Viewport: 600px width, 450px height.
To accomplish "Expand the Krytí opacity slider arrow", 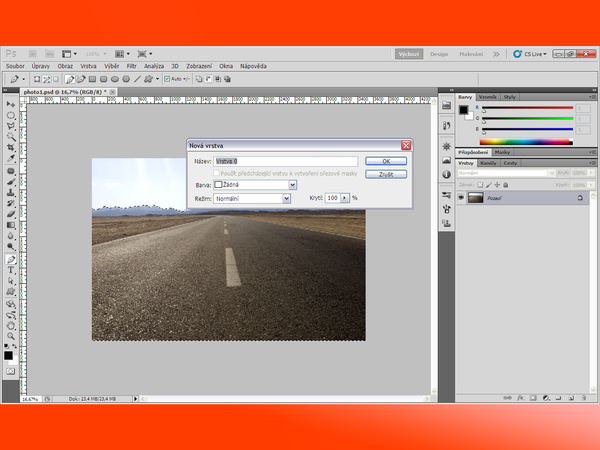I will [346, 199].
